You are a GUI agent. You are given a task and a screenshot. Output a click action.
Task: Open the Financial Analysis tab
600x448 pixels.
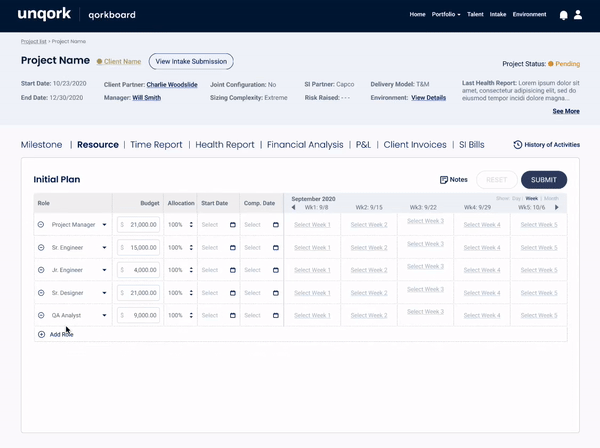click(305, 145)
